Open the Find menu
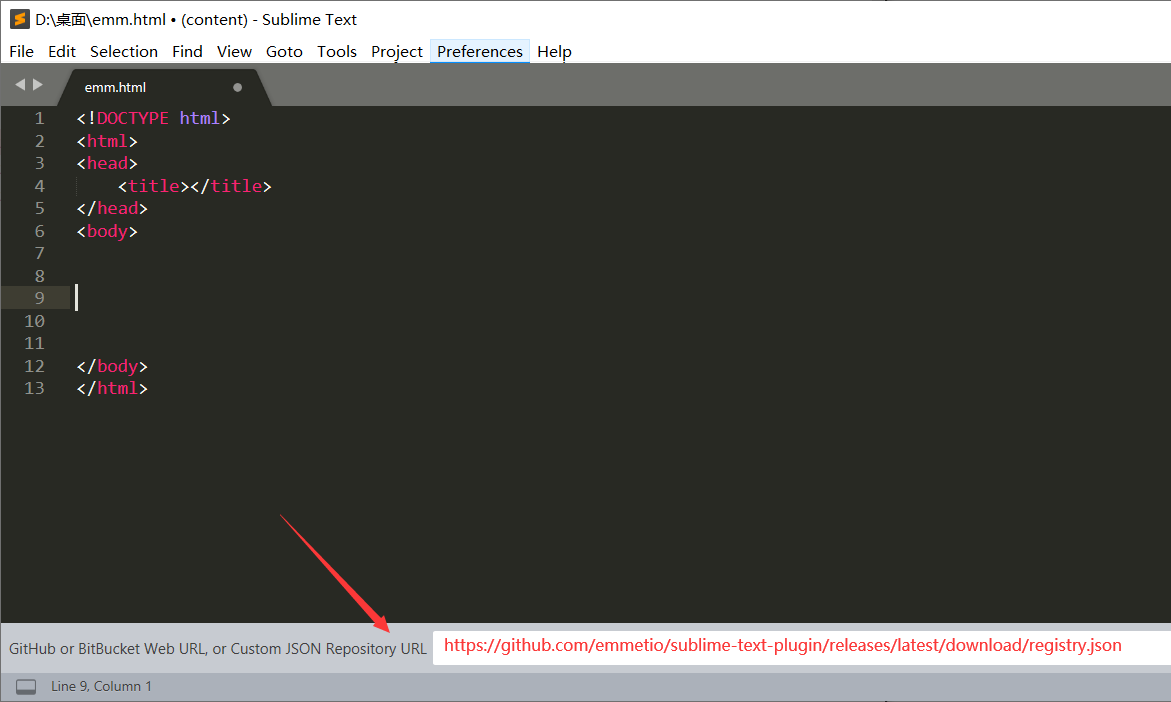This screenshot has width=1171, height=702. pos(187,51)
